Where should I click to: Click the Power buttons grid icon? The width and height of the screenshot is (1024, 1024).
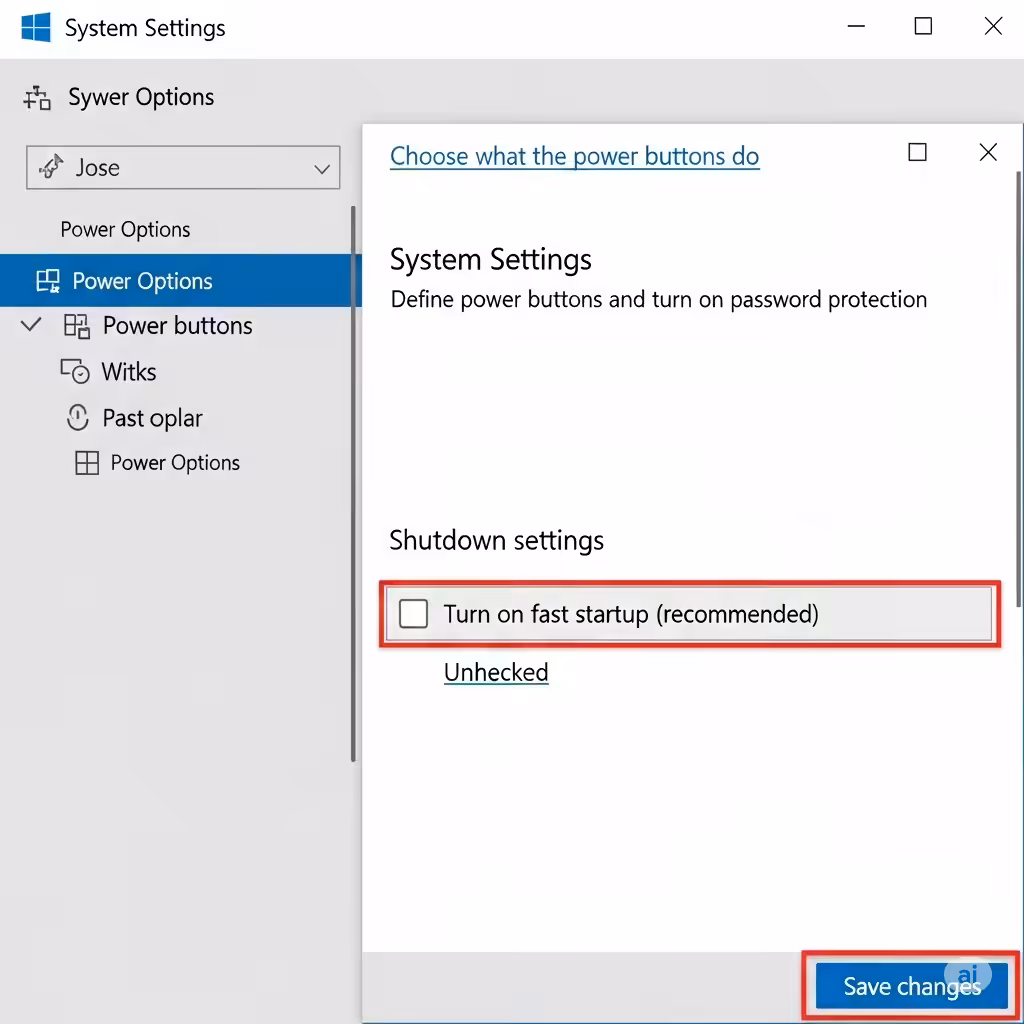(x=76, y=325)
